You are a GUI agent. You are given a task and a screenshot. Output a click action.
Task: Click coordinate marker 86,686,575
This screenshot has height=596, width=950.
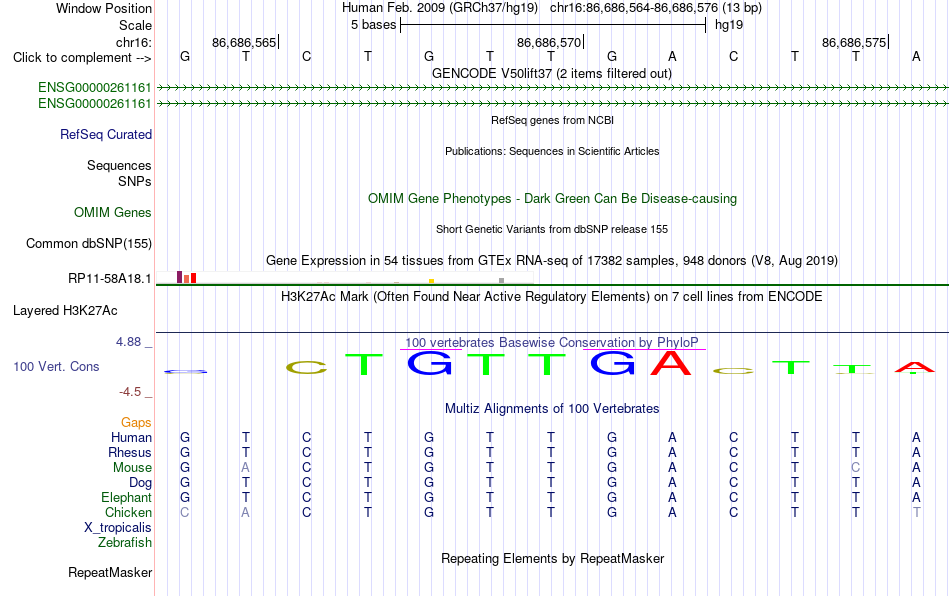click(x=854, y=42)
